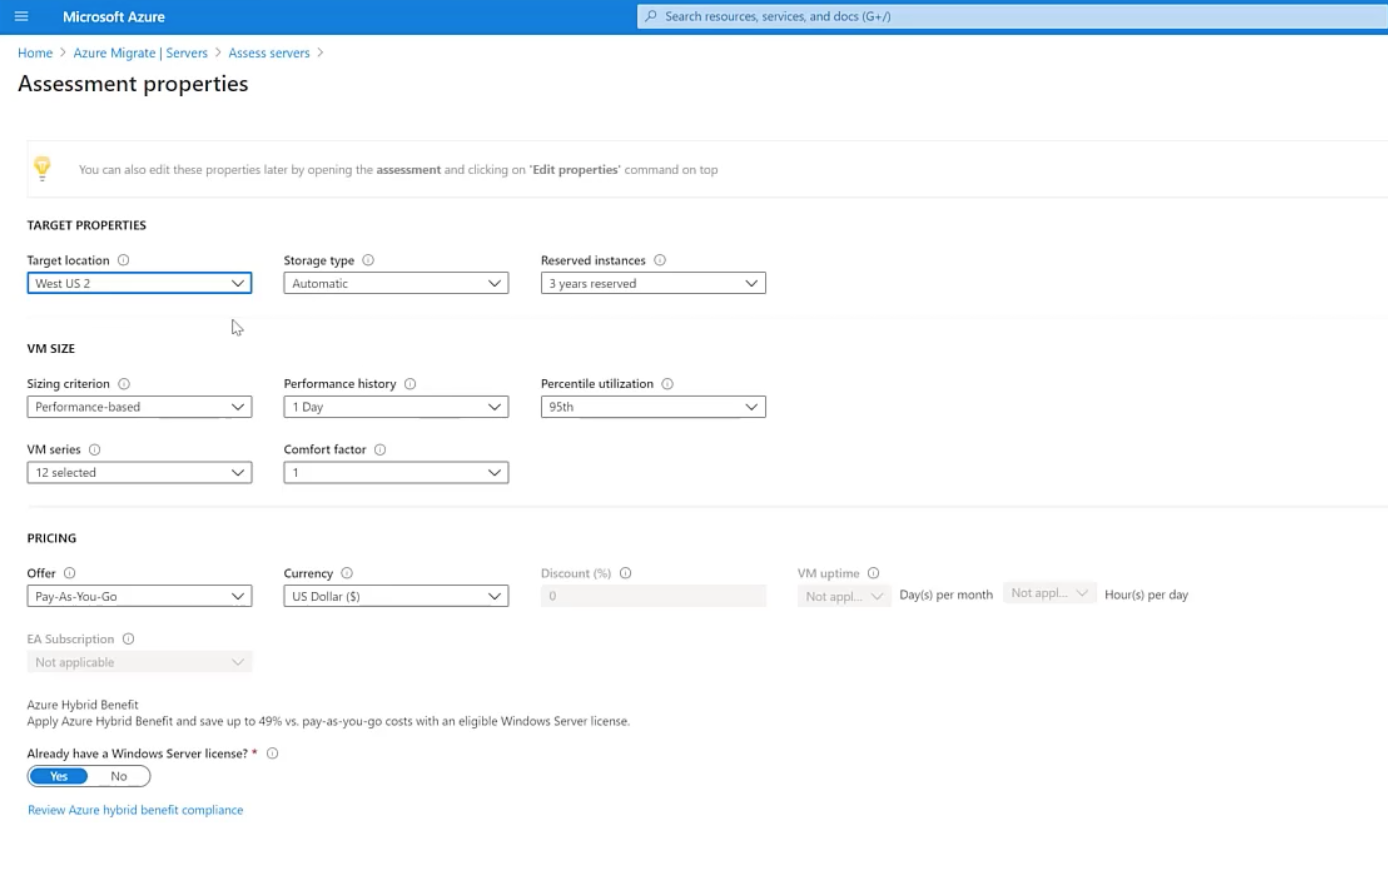Show info tooltip for Comfort factor
The width and height of the screenshot is (1388, 882).
click(380, 450)
